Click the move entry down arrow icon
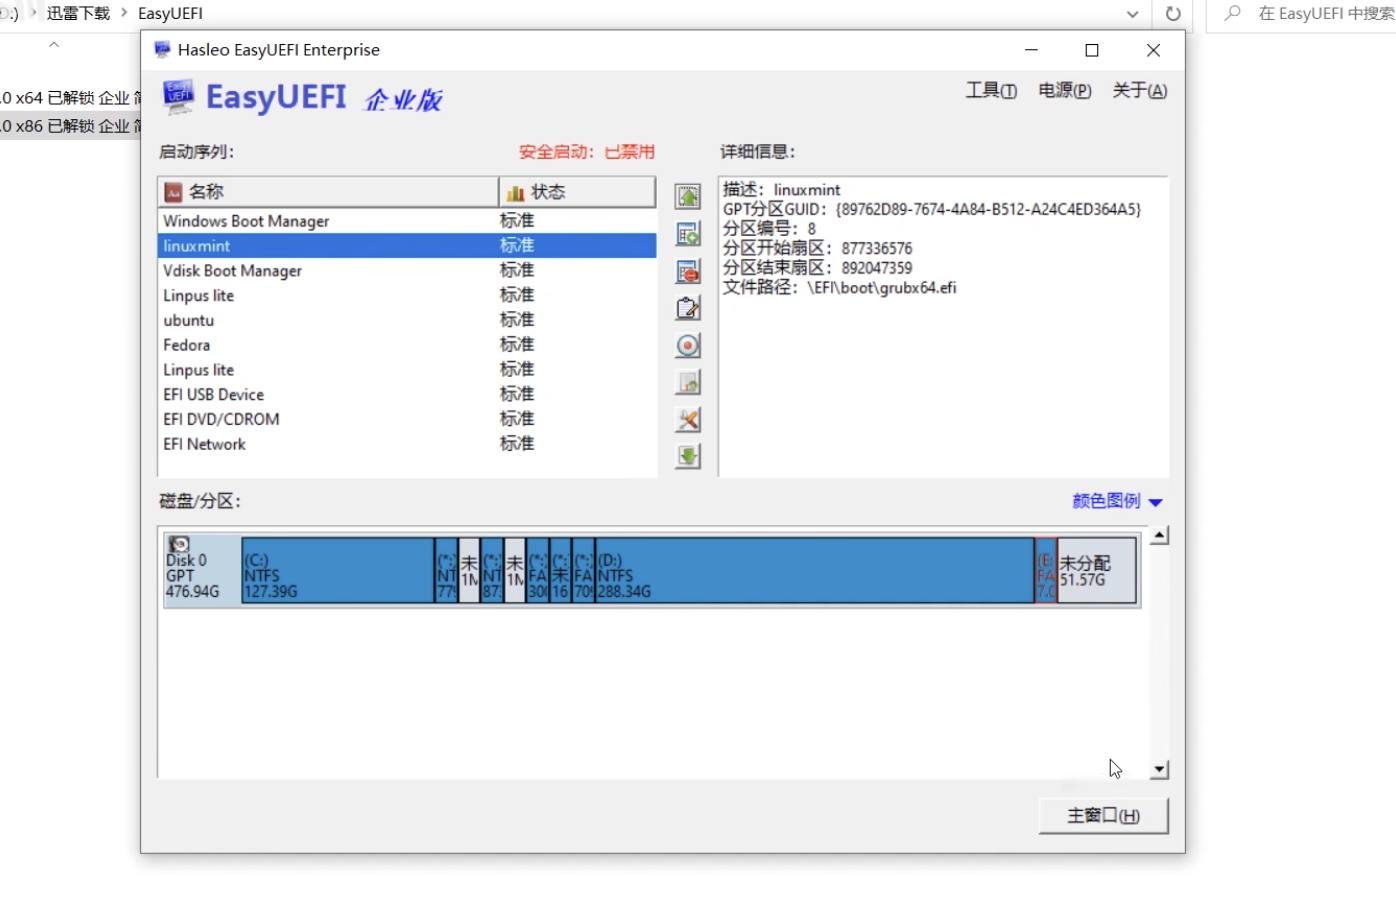The height and width of the screenshot is (920, 1396). click(x=688, y=456)
